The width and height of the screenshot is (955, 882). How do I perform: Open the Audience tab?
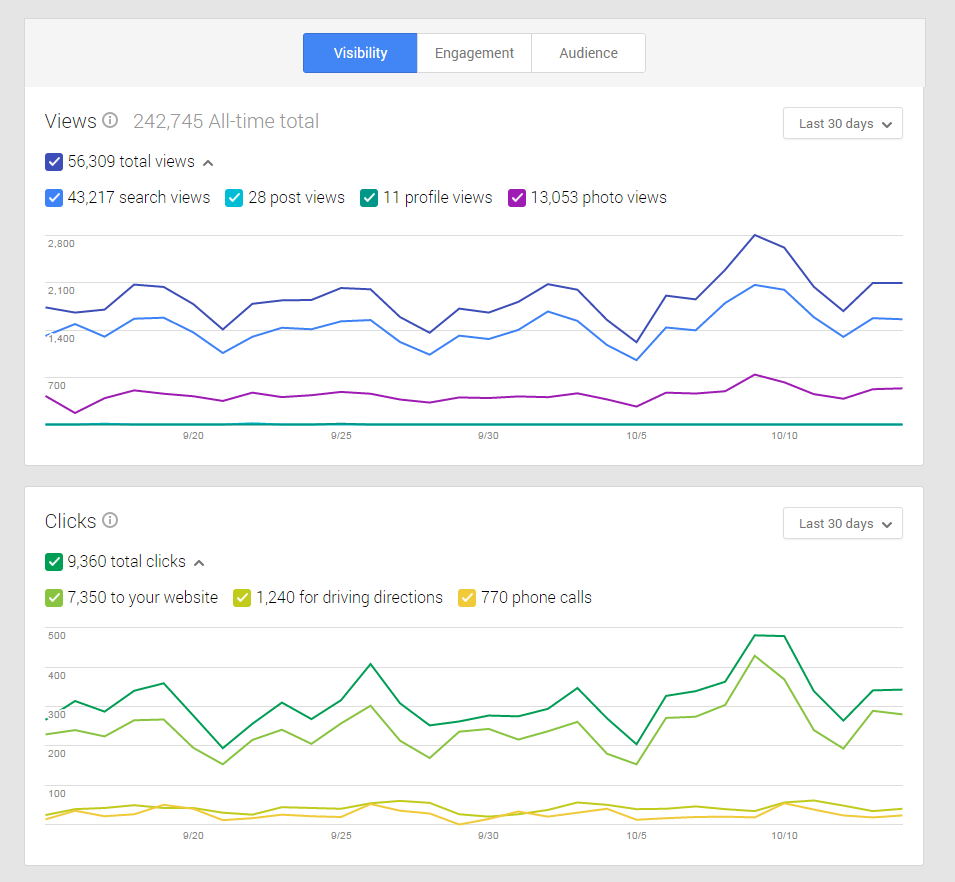point(588,52)
